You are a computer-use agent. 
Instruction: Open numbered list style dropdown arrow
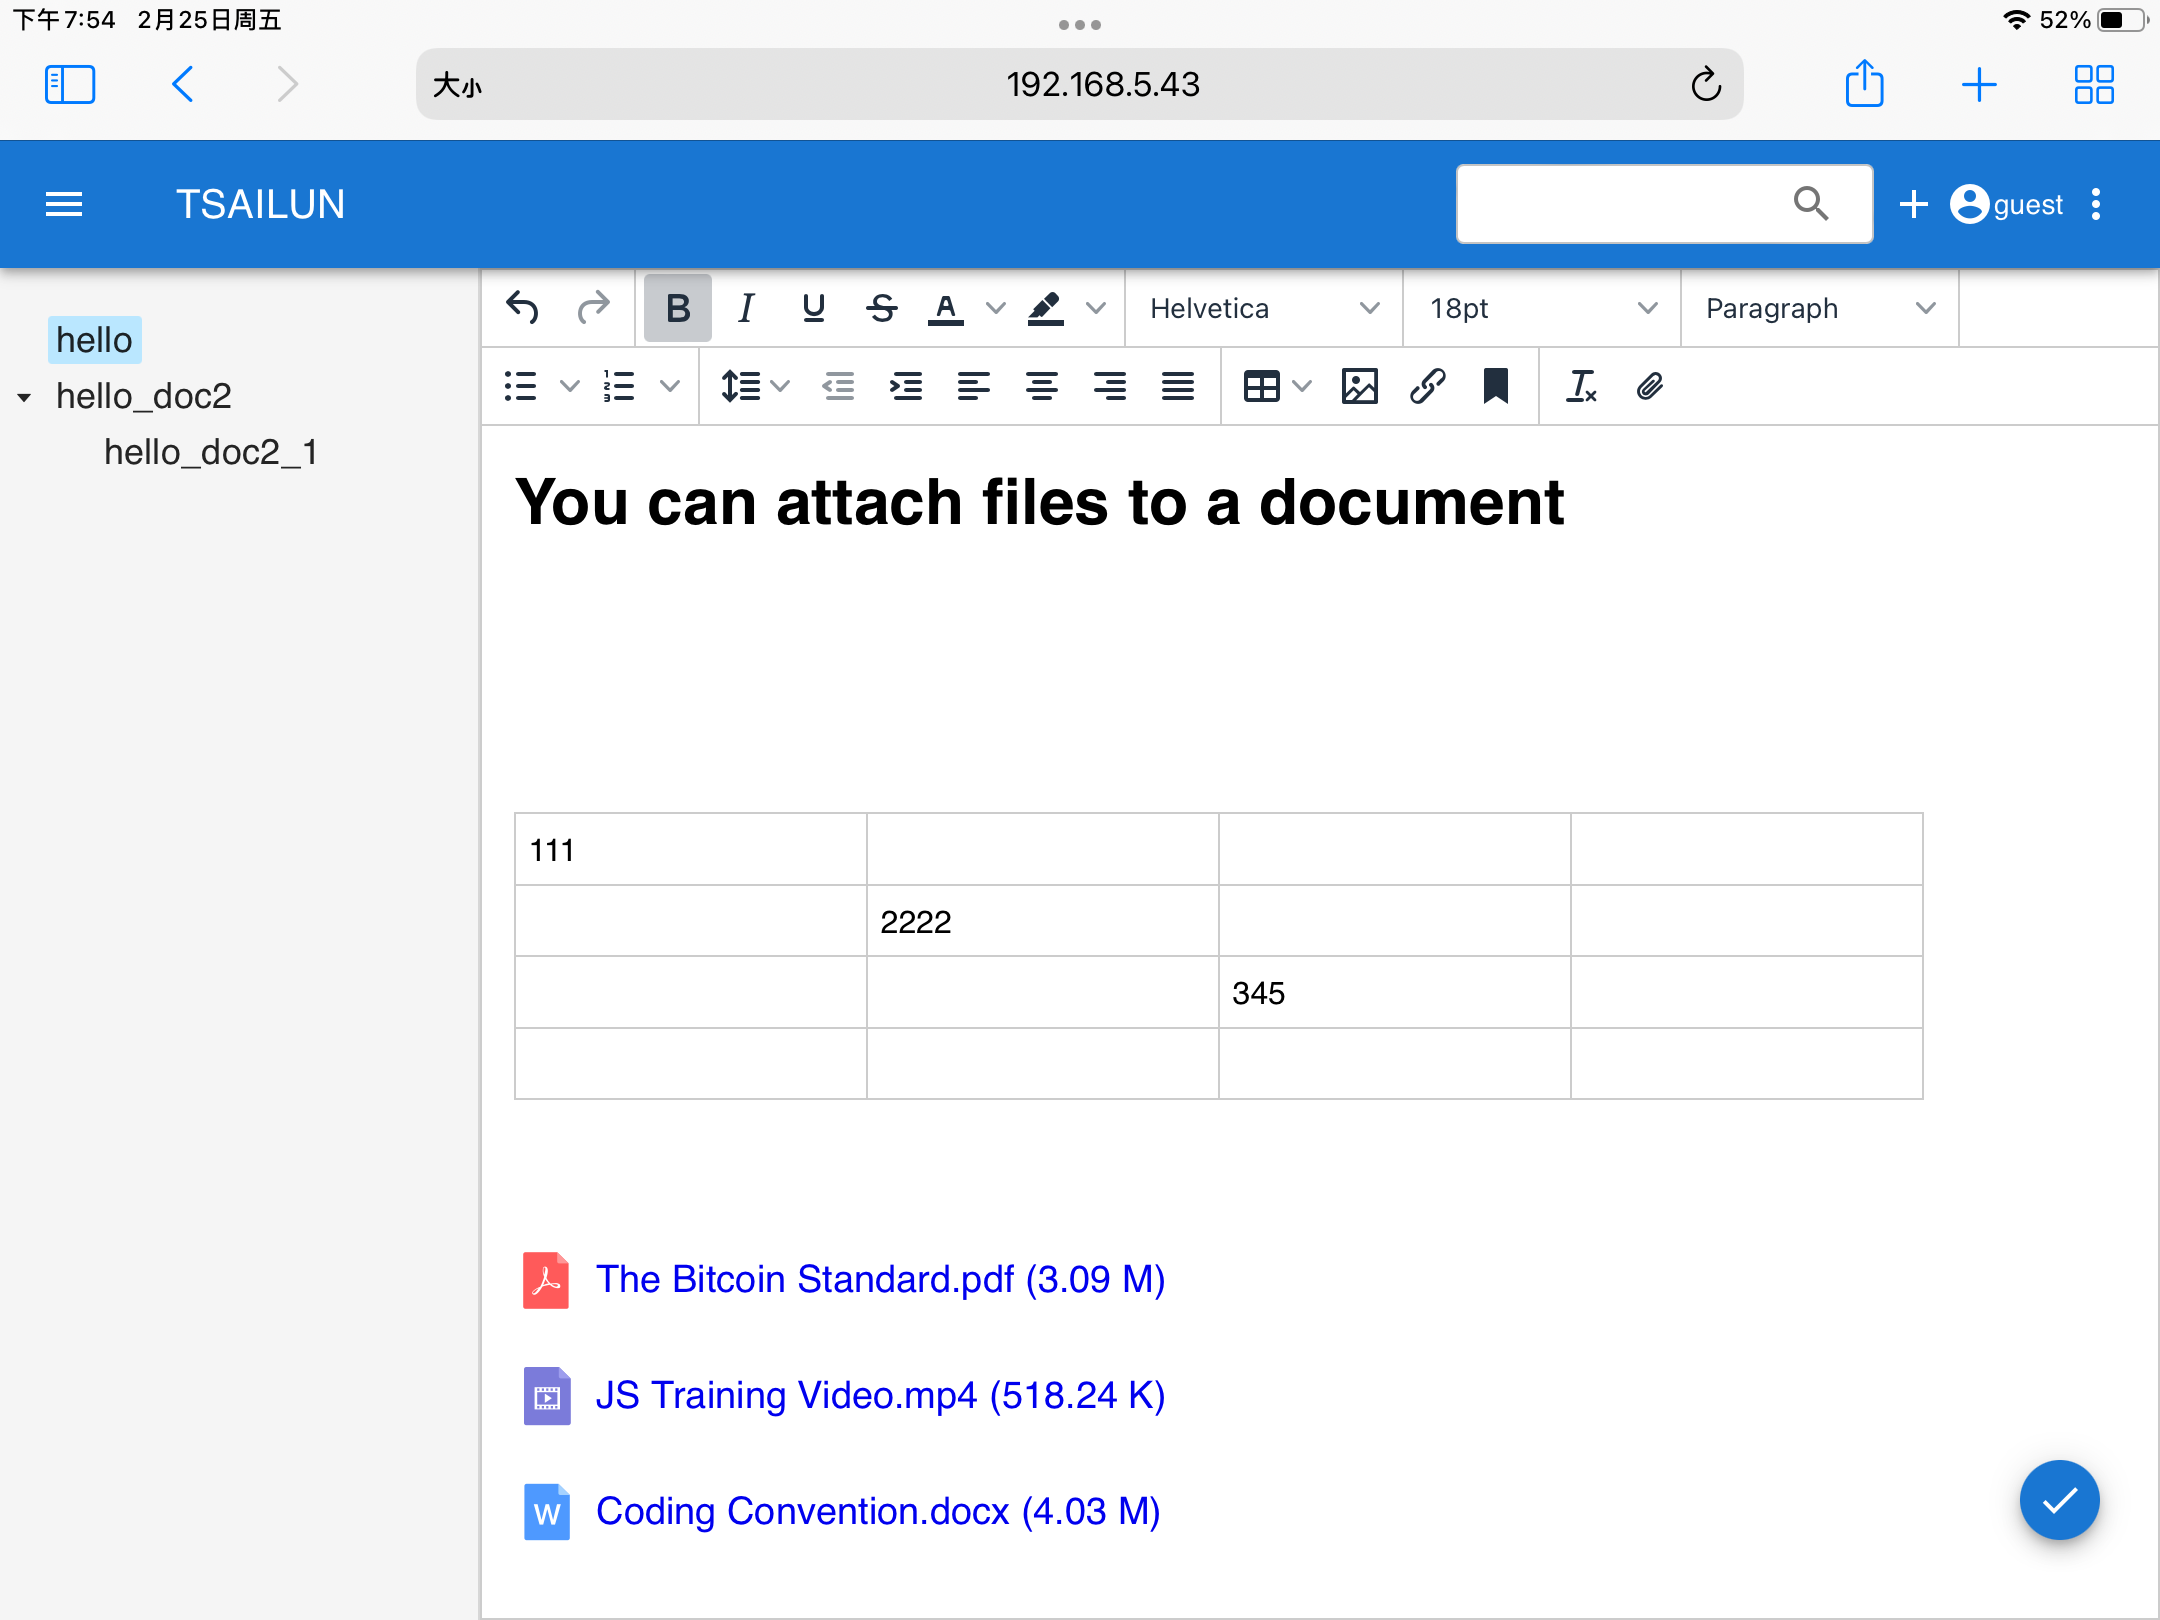670,386
